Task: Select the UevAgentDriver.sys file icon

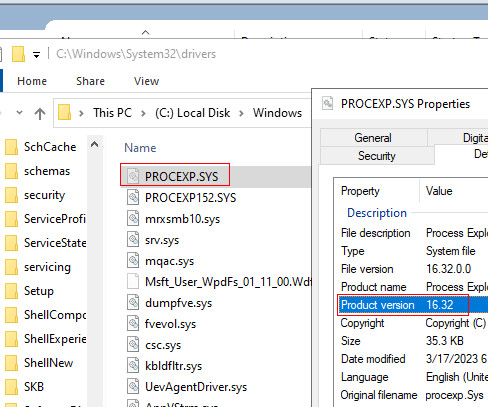Action: (x=133, y=386)
